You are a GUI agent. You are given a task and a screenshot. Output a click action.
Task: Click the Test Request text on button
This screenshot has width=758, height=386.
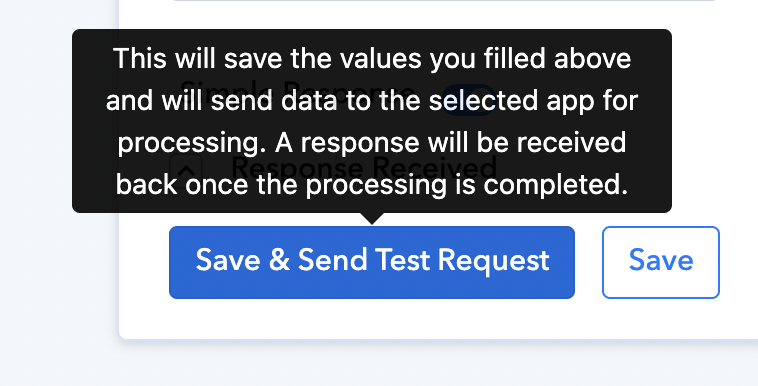(x=462, y=261)
